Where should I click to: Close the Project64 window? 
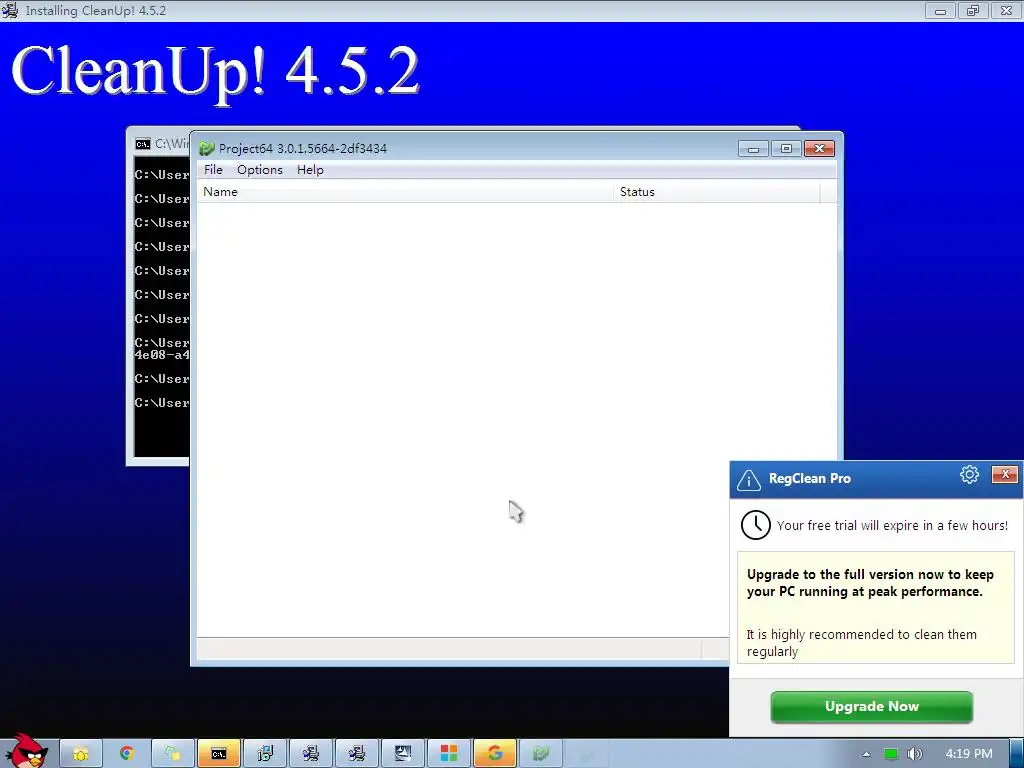click(x=820, y=149)
